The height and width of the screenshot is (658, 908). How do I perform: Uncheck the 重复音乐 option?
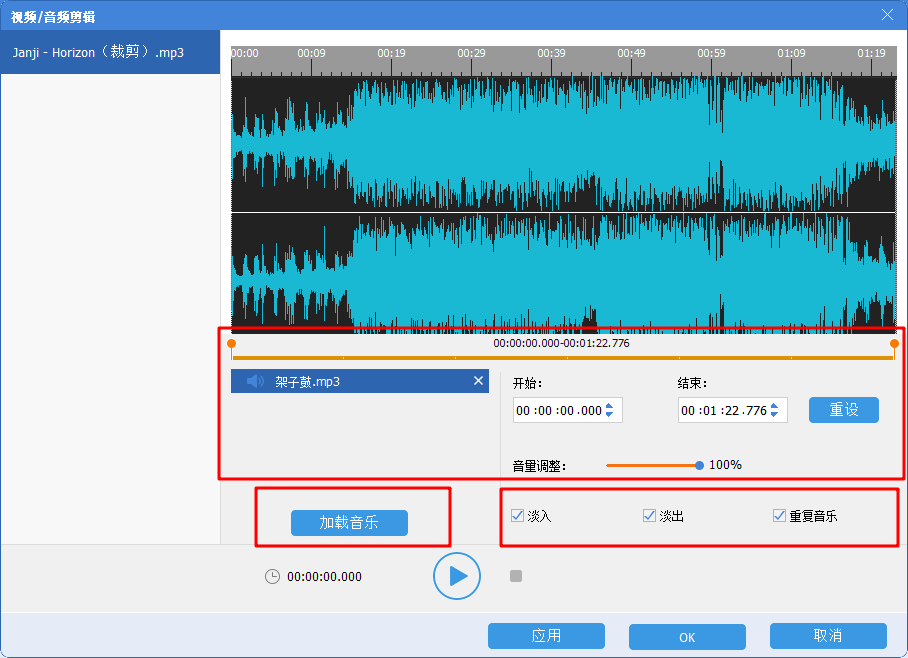(779, 516)
